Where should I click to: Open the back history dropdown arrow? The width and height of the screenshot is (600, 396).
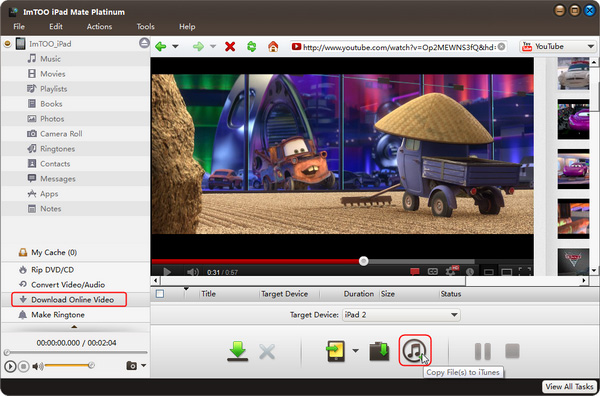pos(175,47)
